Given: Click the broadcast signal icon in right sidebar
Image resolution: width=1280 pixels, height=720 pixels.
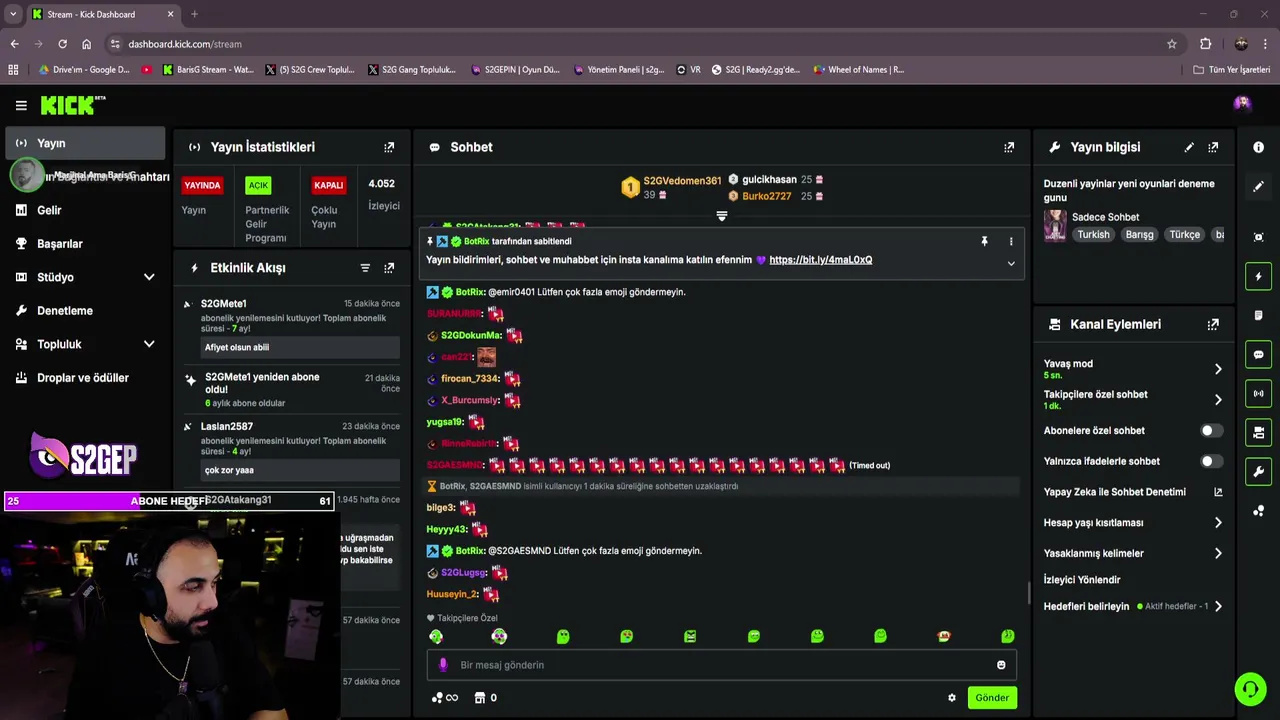Looking at the screenshot, I should 1258,394.
